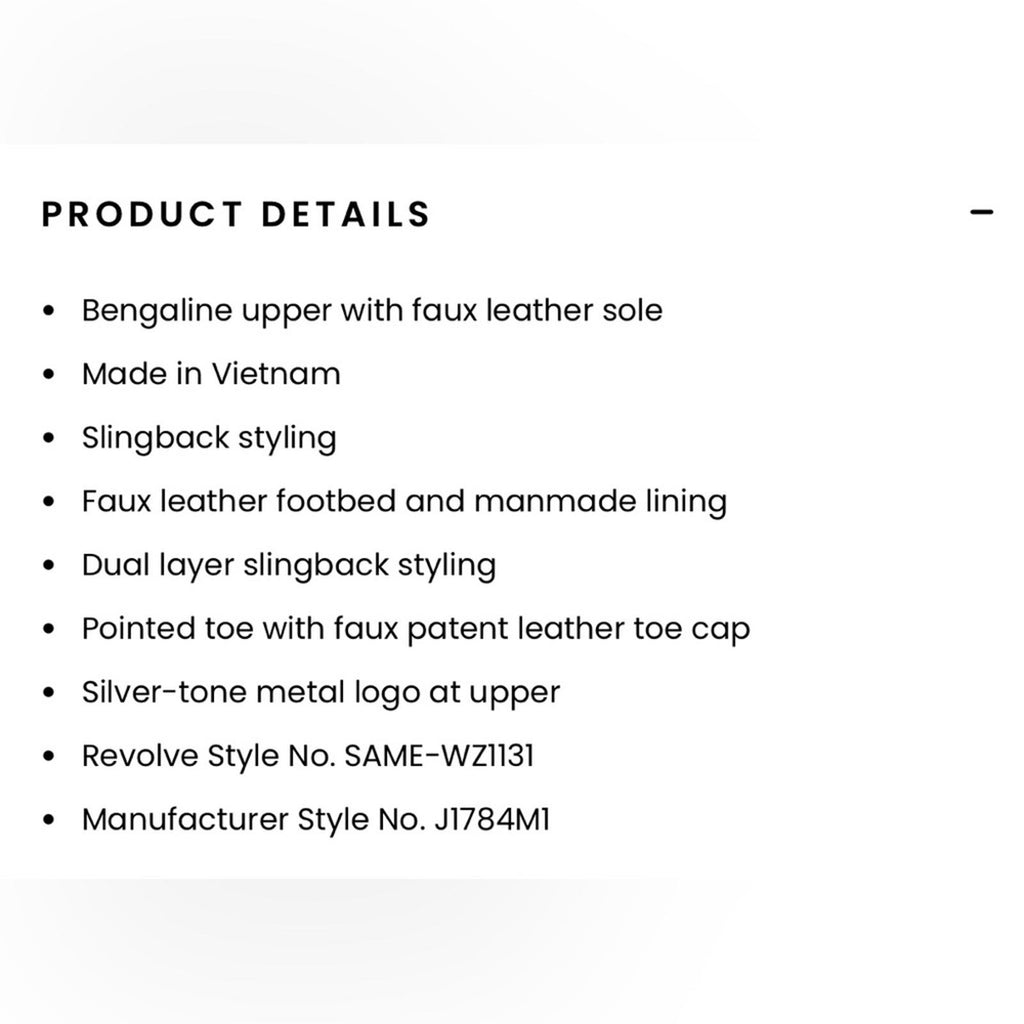Click the bullet before Bengaline upper
Viewport: 1024px width, 1024px height.
48,311
